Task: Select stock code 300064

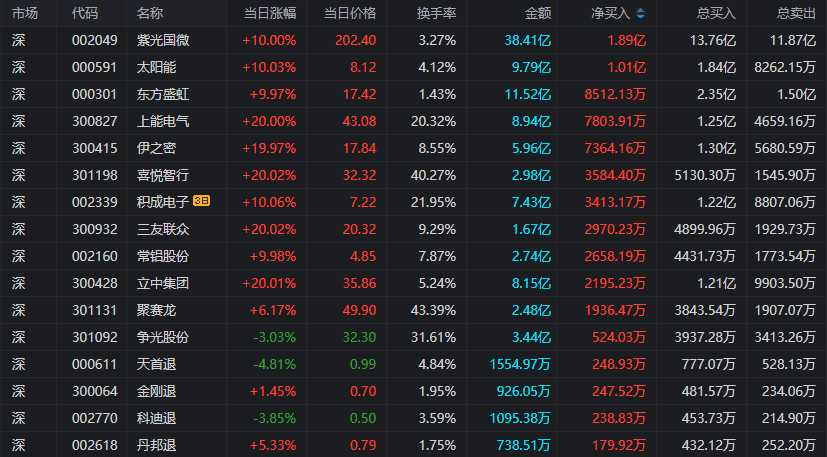Action: (94, 391)
